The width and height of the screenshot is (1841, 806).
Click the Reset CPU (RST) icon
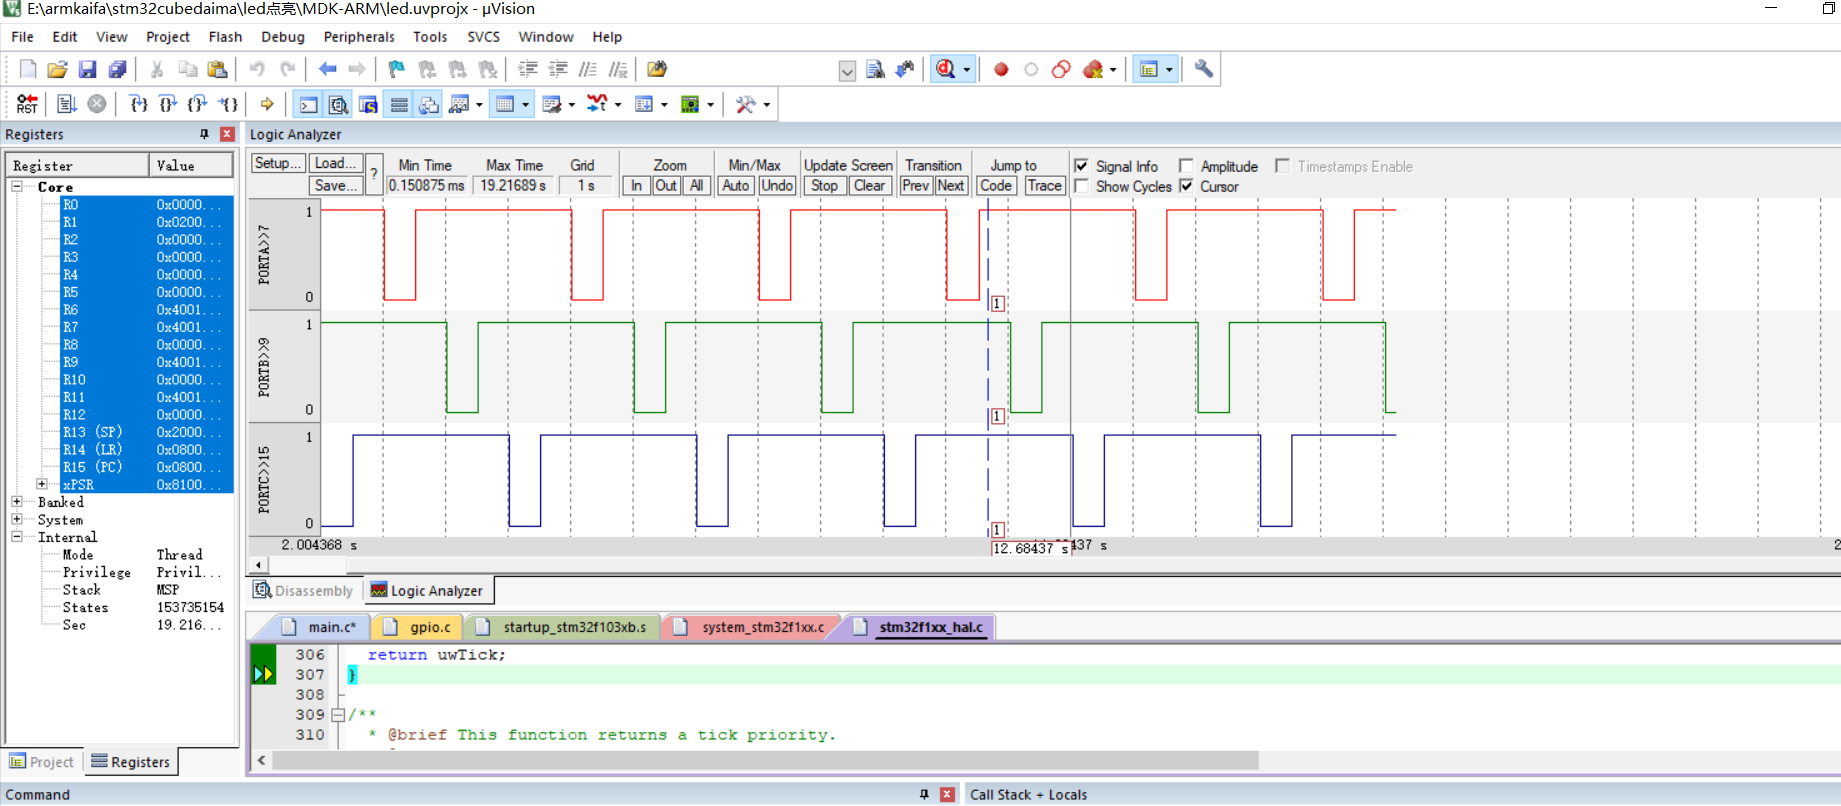click(x=27, y=104)
